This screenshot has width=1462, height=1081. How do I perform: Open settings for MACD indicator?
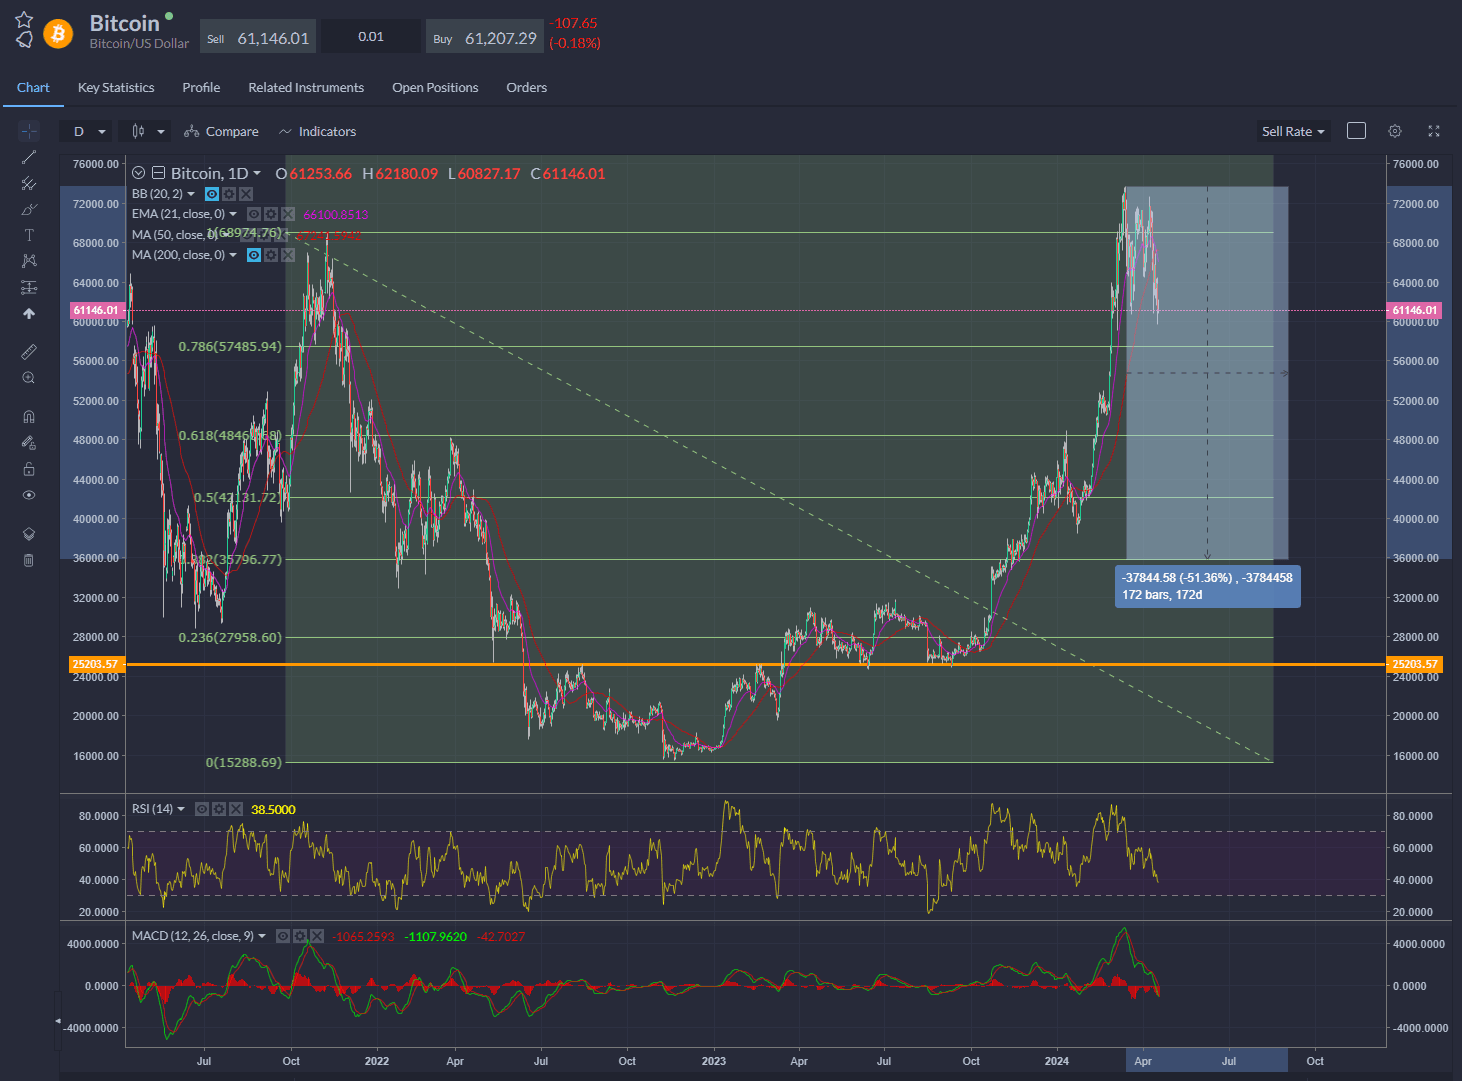tap(300, 936)
